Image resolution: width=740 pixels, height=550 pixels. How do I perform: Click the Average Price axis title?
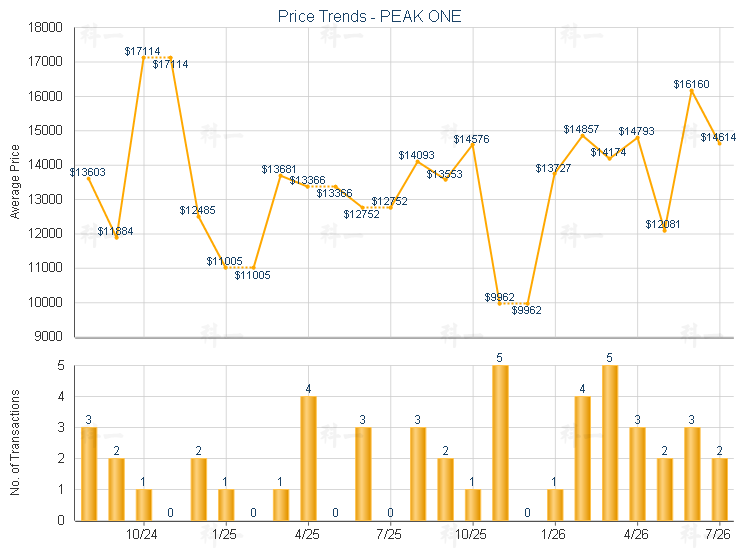point(15,182)
